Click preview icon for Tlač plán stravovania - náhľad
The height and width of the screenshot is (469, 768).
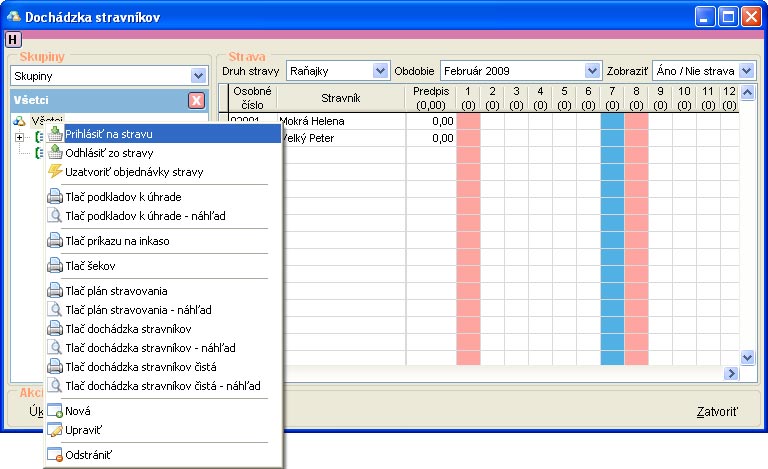(x=55, y=310)
